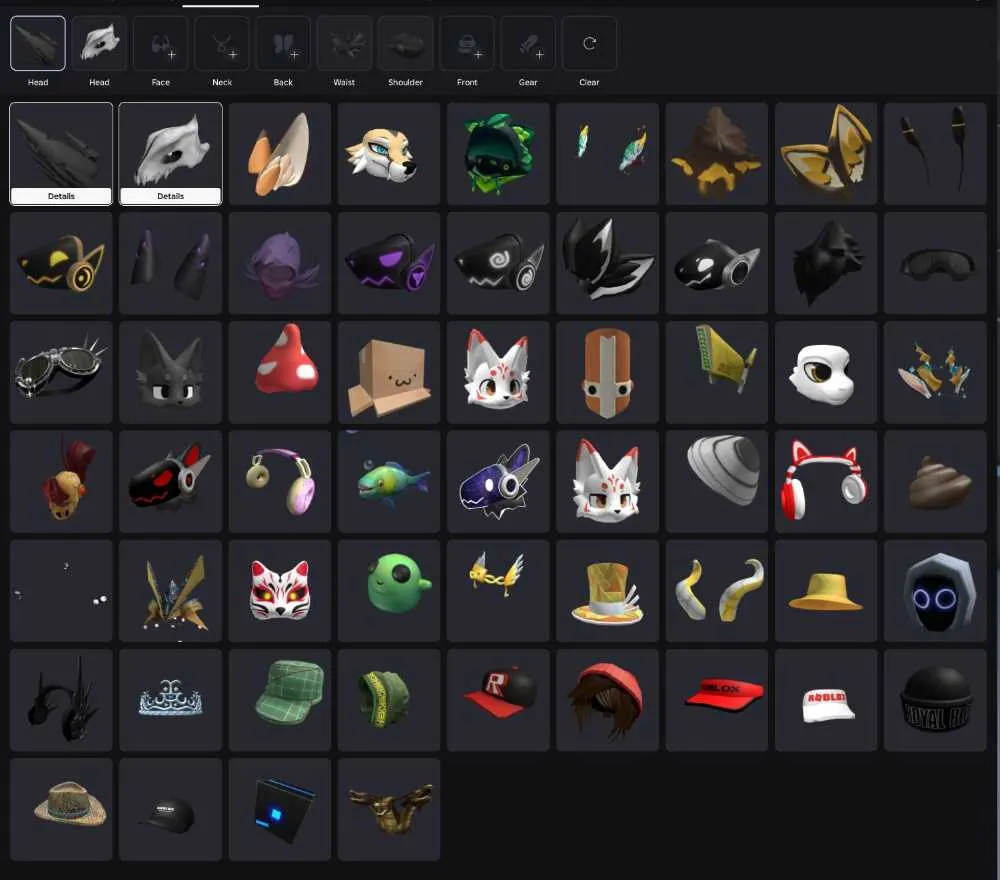Select the brown poop hat
1000x880 pixels.
click(x=936, y=481)
